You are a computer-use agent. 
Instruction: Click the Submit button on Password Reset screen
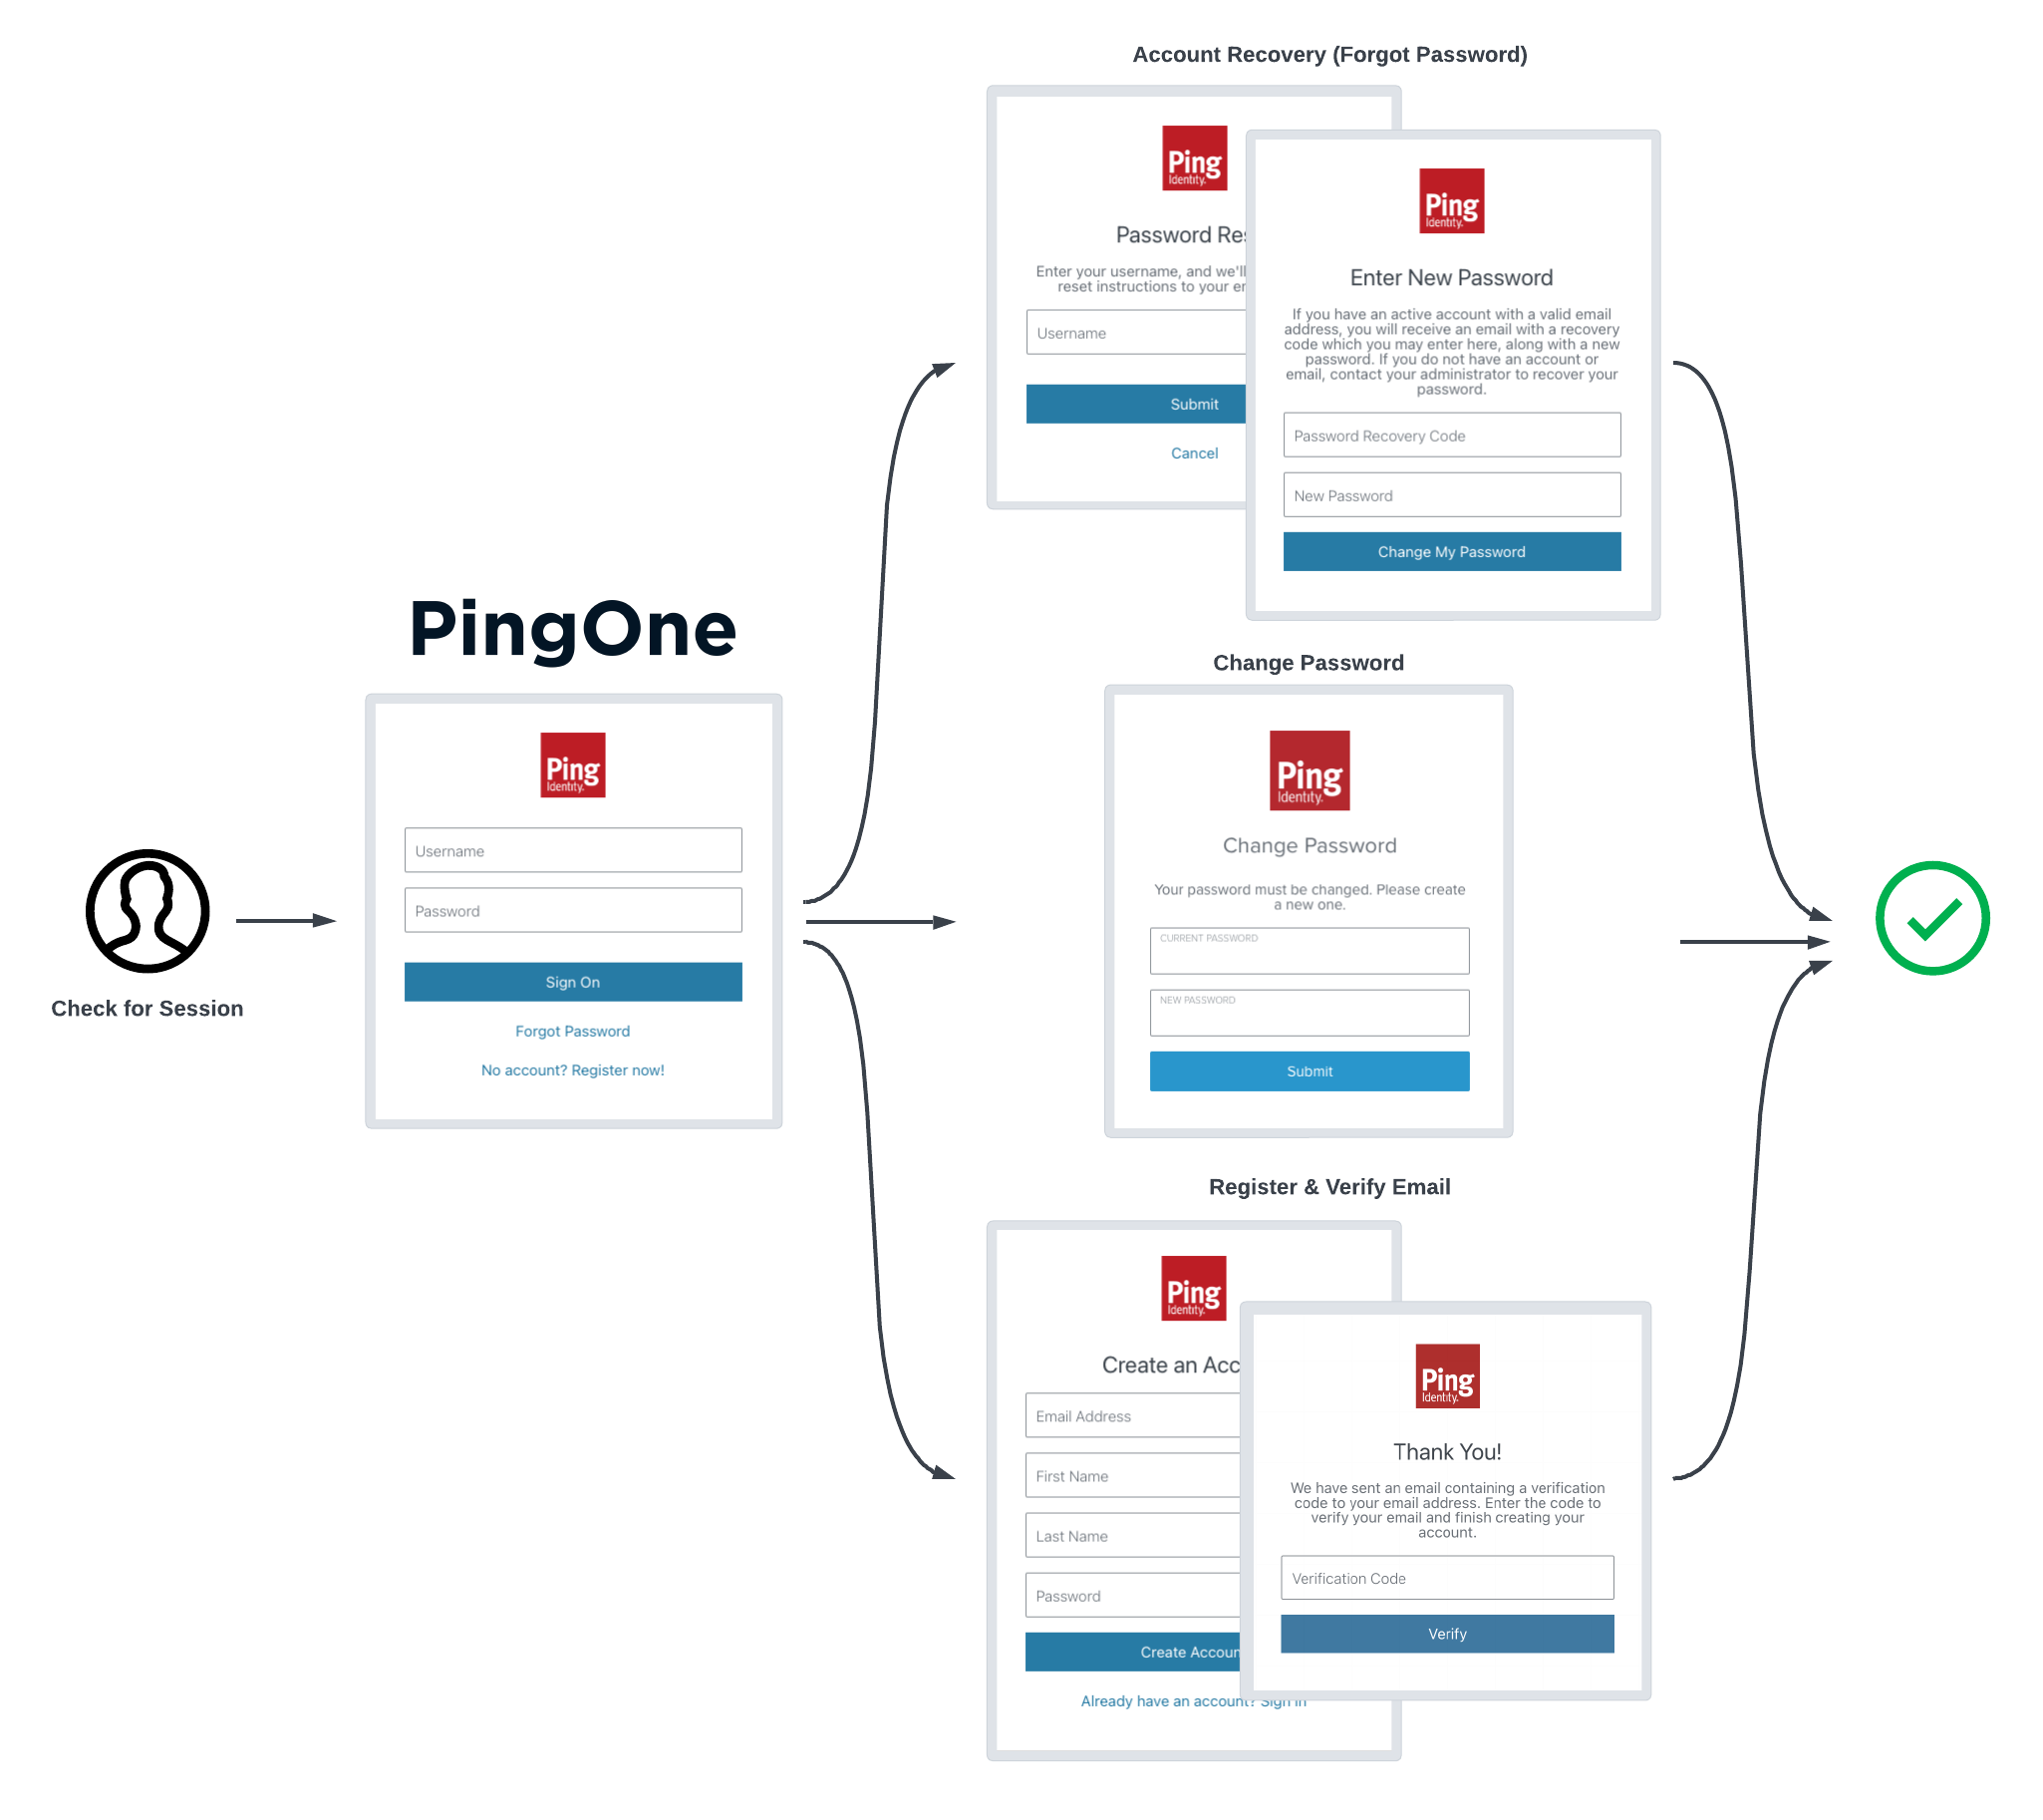[x=1193, y=404]
